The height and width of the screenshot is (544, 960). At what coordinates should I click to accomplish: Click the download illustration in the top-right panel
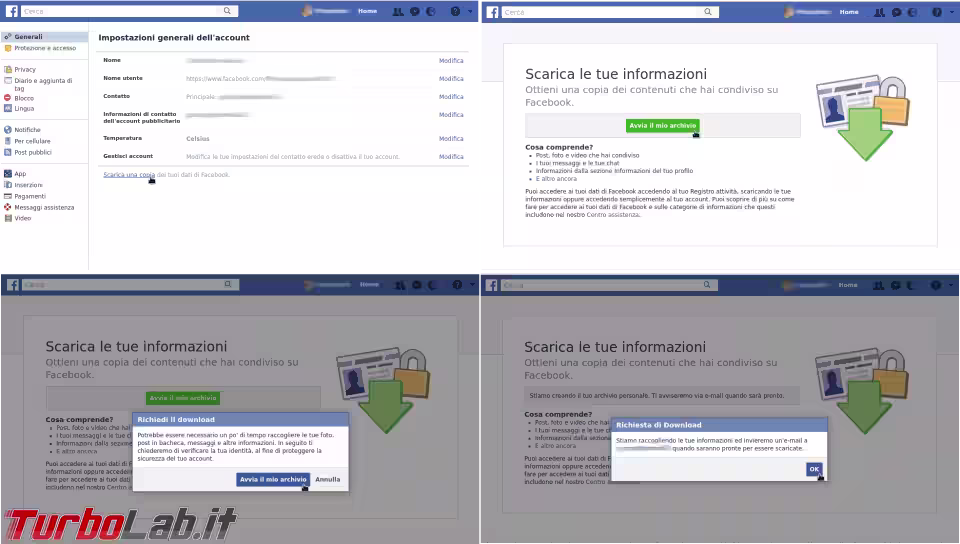click(x=863, y=117)
